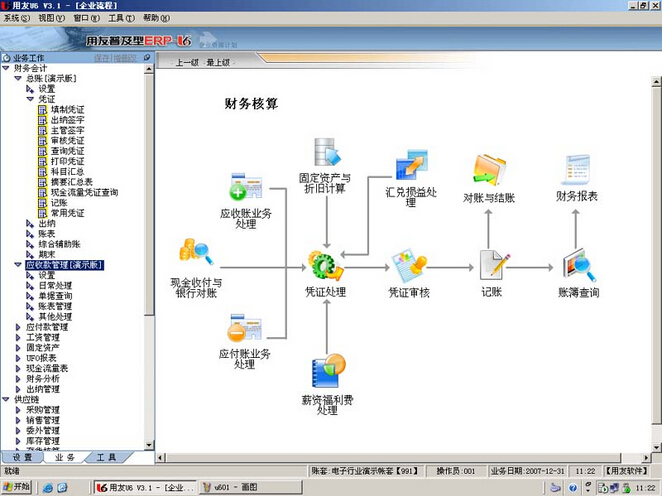Expand the 固定资产 node
662x496 pixels.
[x=18, y=348]
